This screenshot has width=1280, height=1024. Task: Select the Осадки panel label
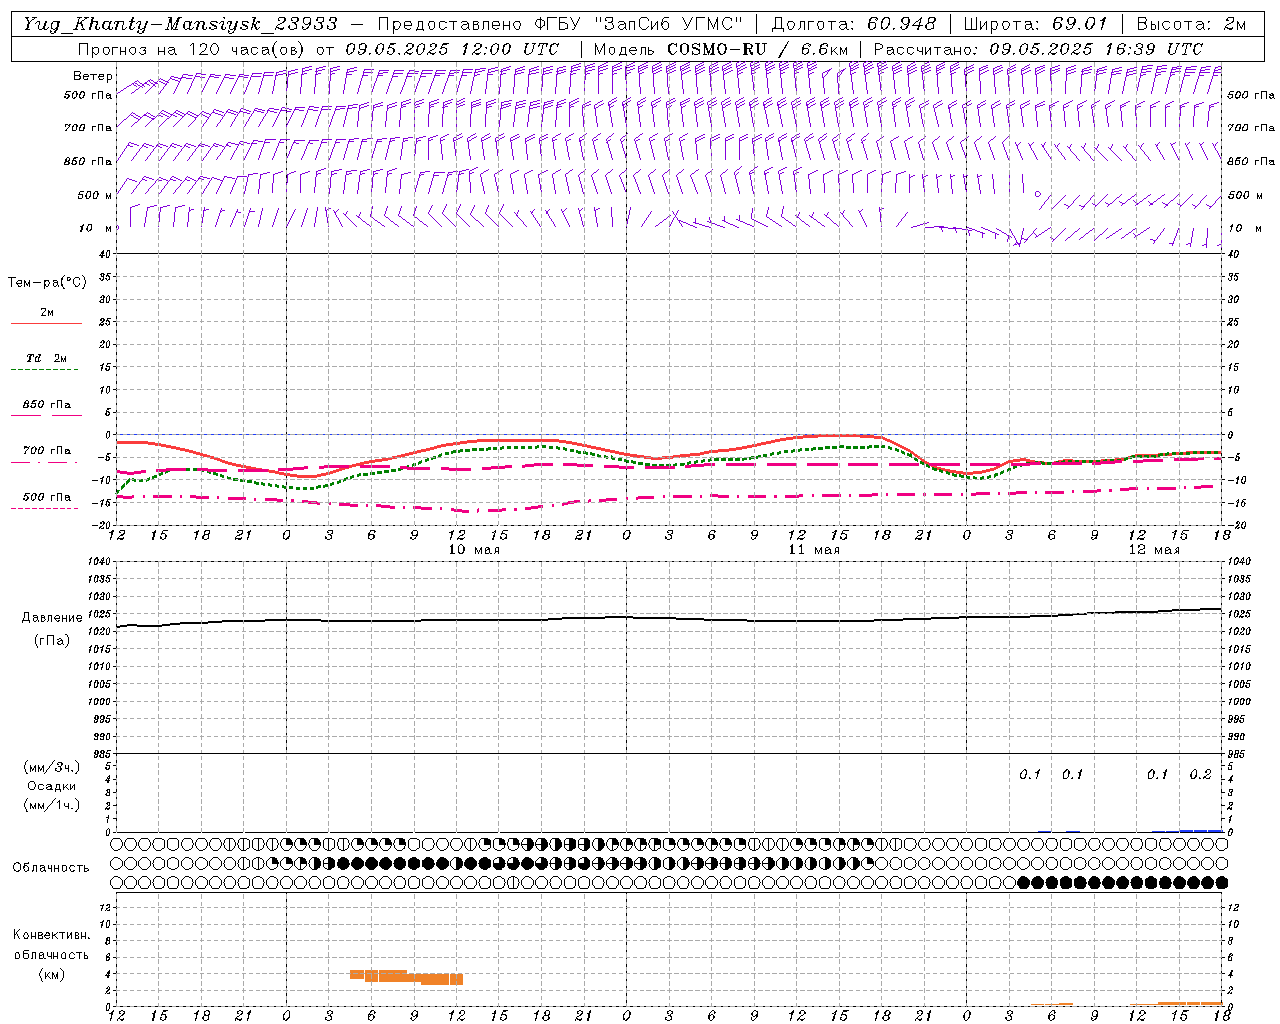pyautogui.click(x=52, y=786)
